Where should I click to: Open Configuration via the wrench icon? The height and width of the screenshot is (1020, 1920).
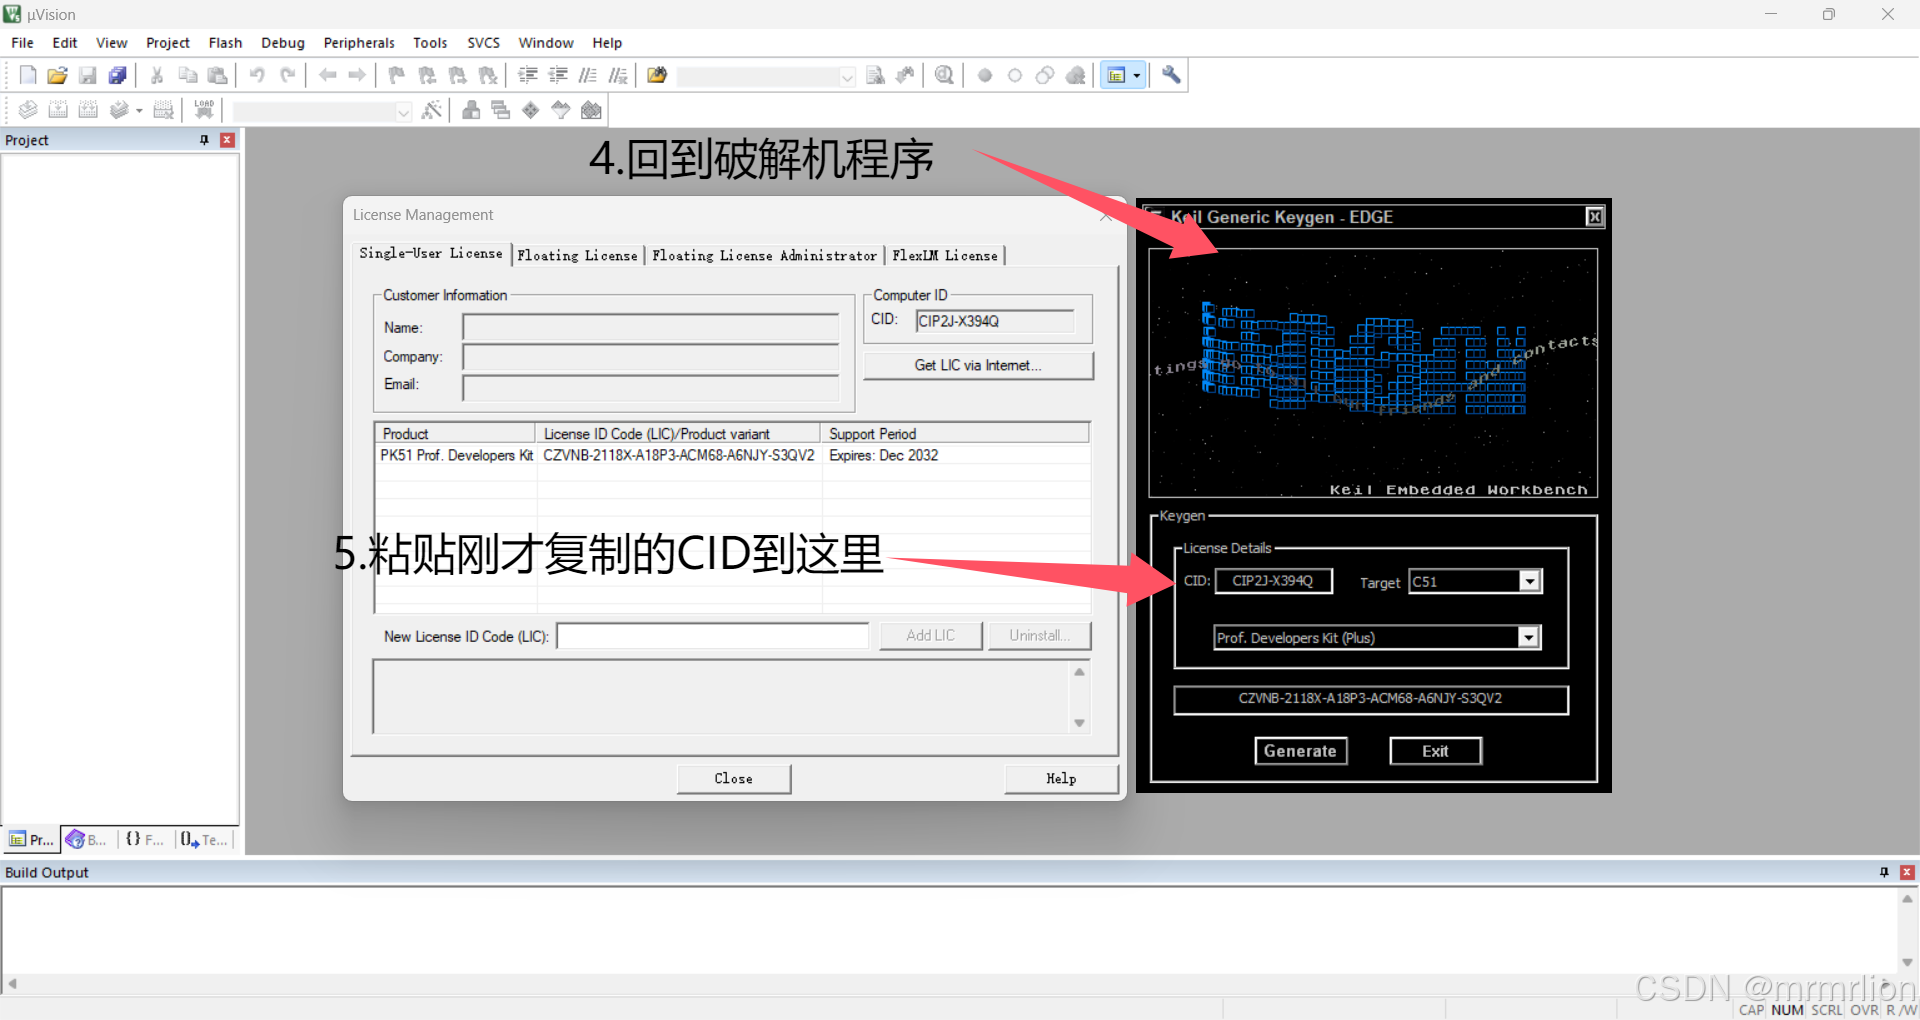click(1171, 75)
